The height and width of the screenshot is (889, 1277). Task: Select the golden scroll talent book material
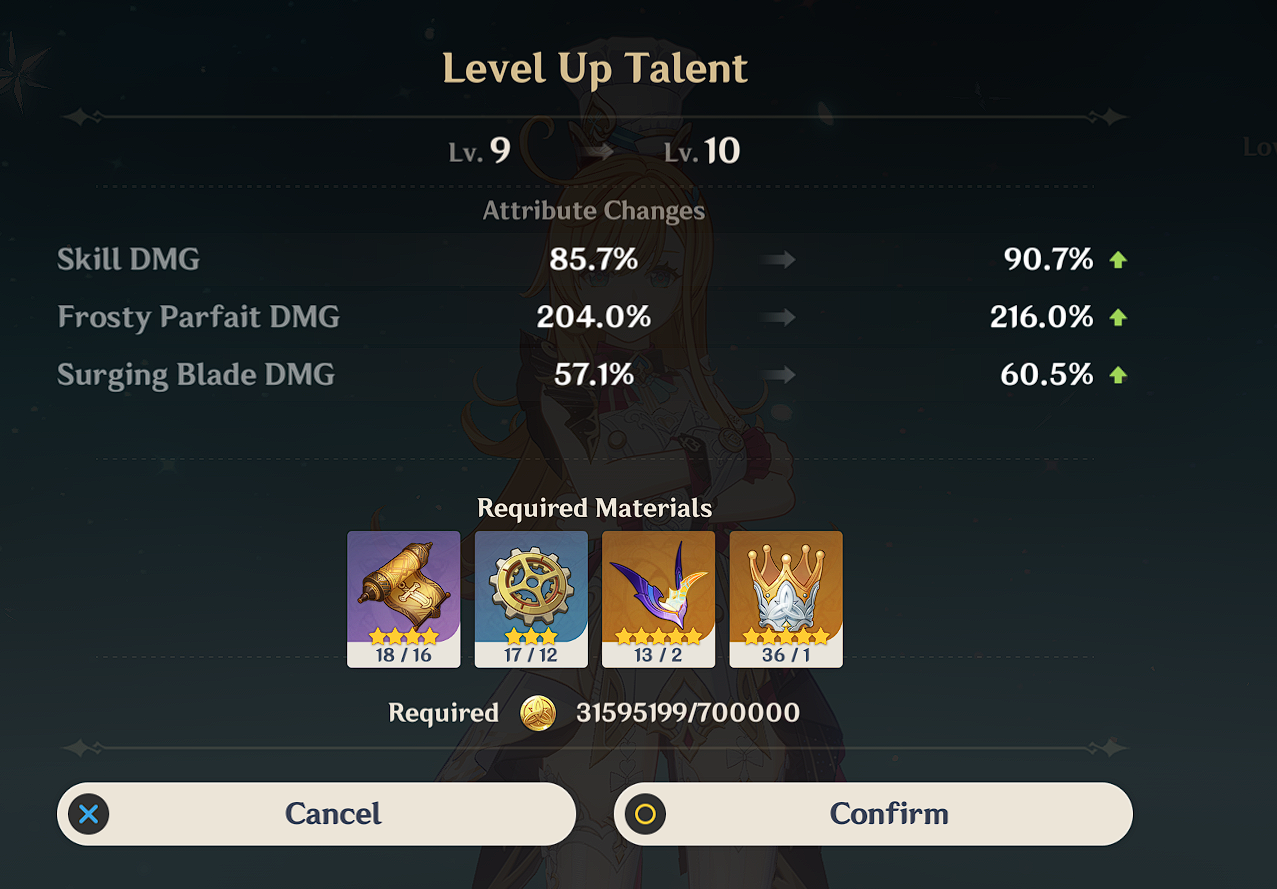pyautogui.click(x=404, y=598)
